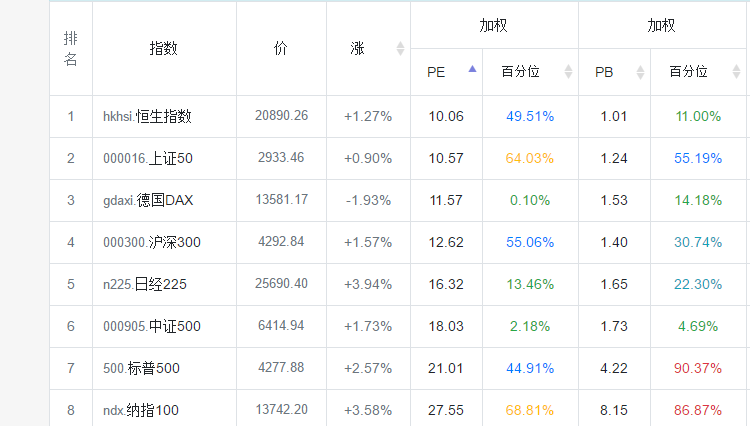This screenshot has height=426, width=750.
Task: Click the PB column sort arrows
Action: coord(640,72)
